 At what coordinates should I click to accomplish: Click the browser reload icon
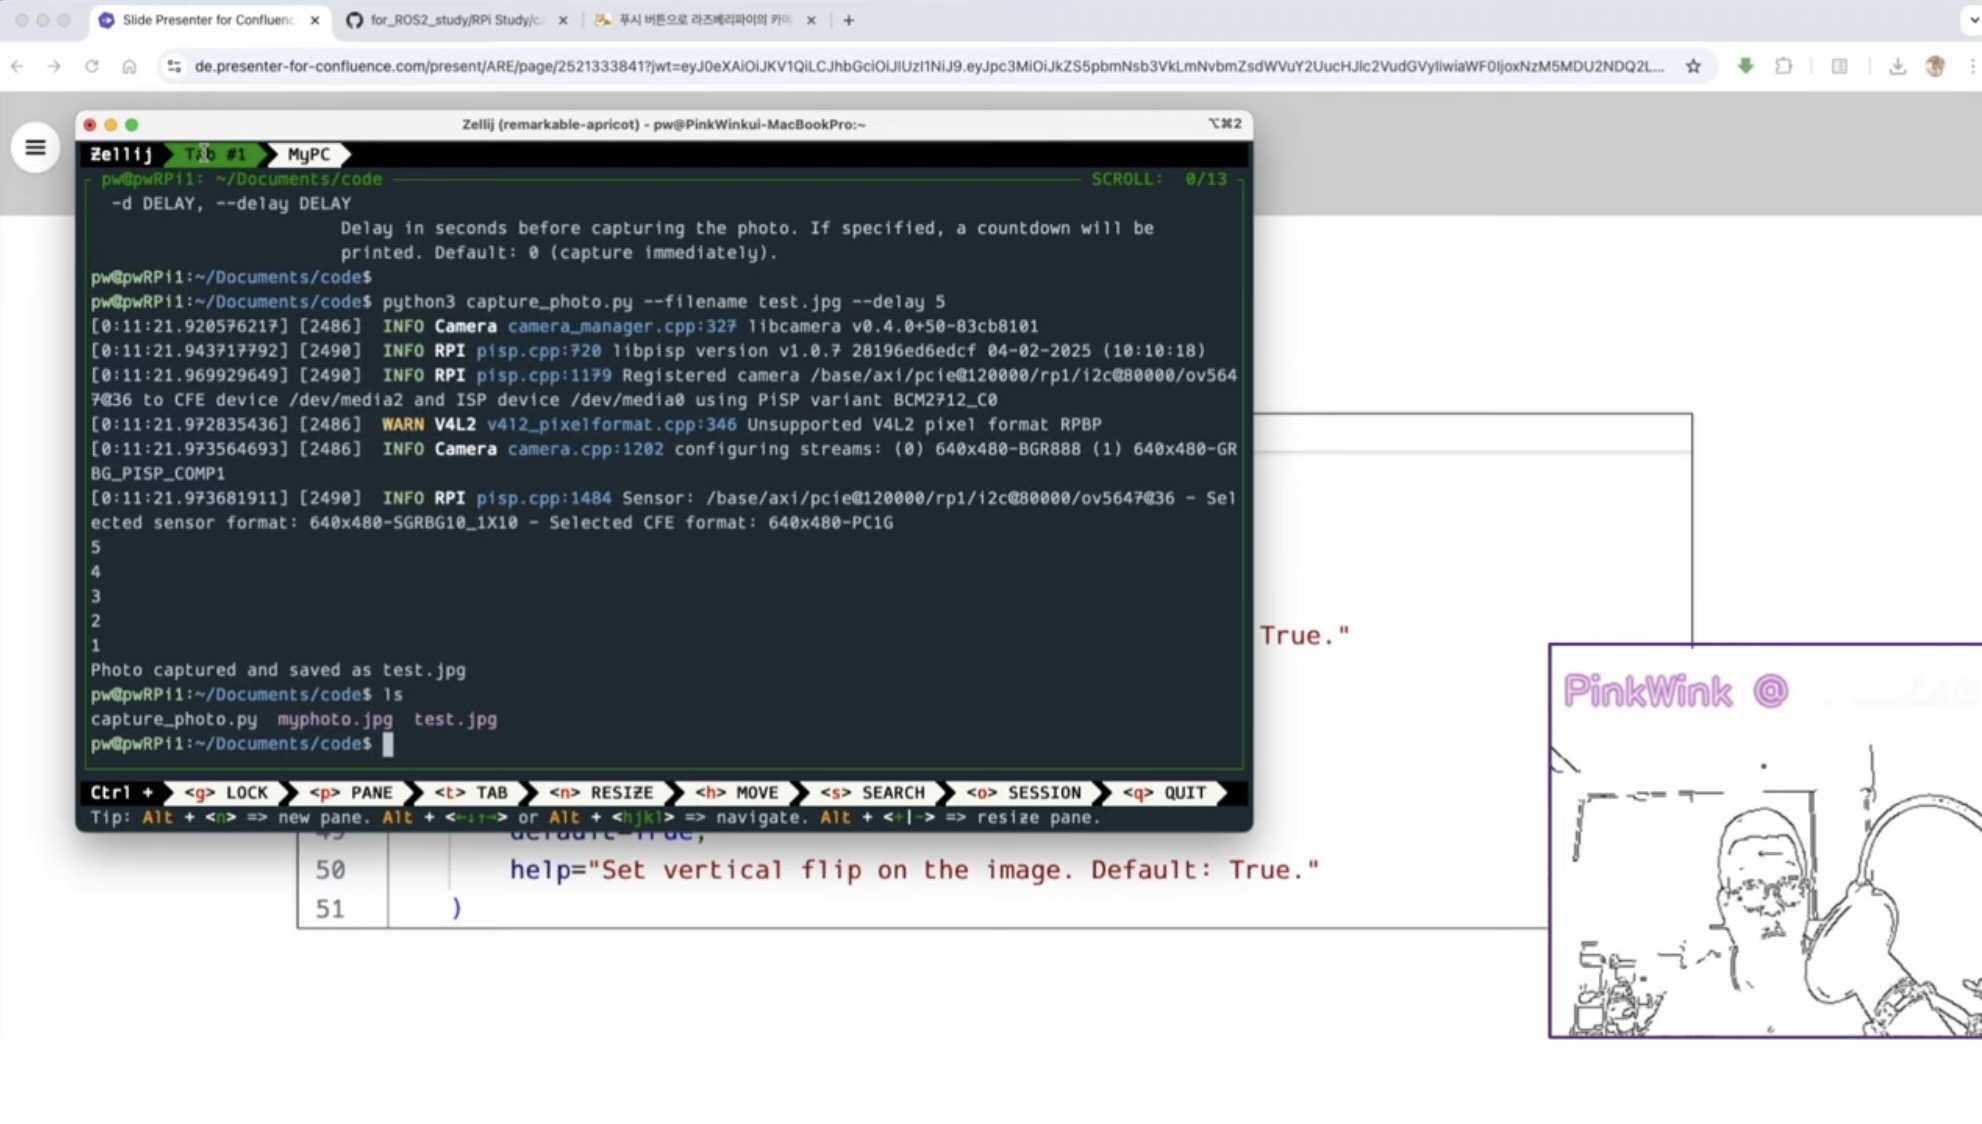91,66
